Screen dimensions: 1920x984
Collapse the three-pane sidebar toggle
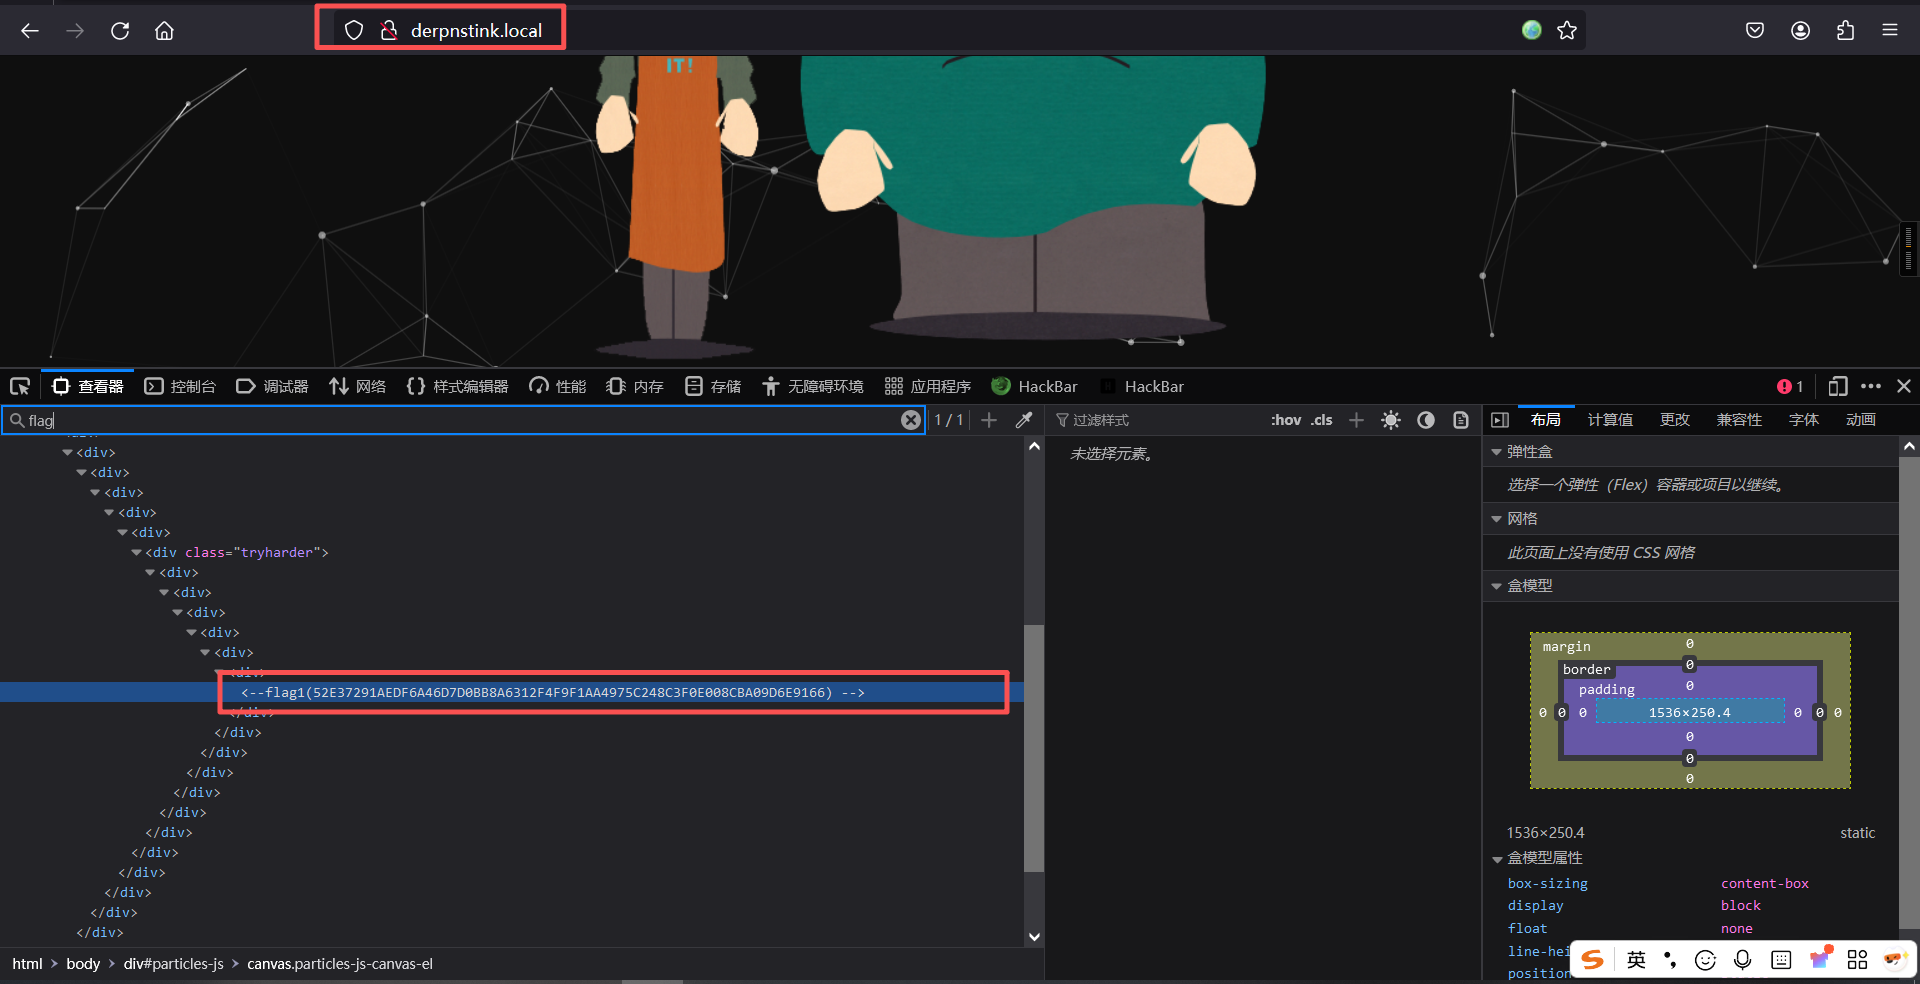(x=1499, y=420)
